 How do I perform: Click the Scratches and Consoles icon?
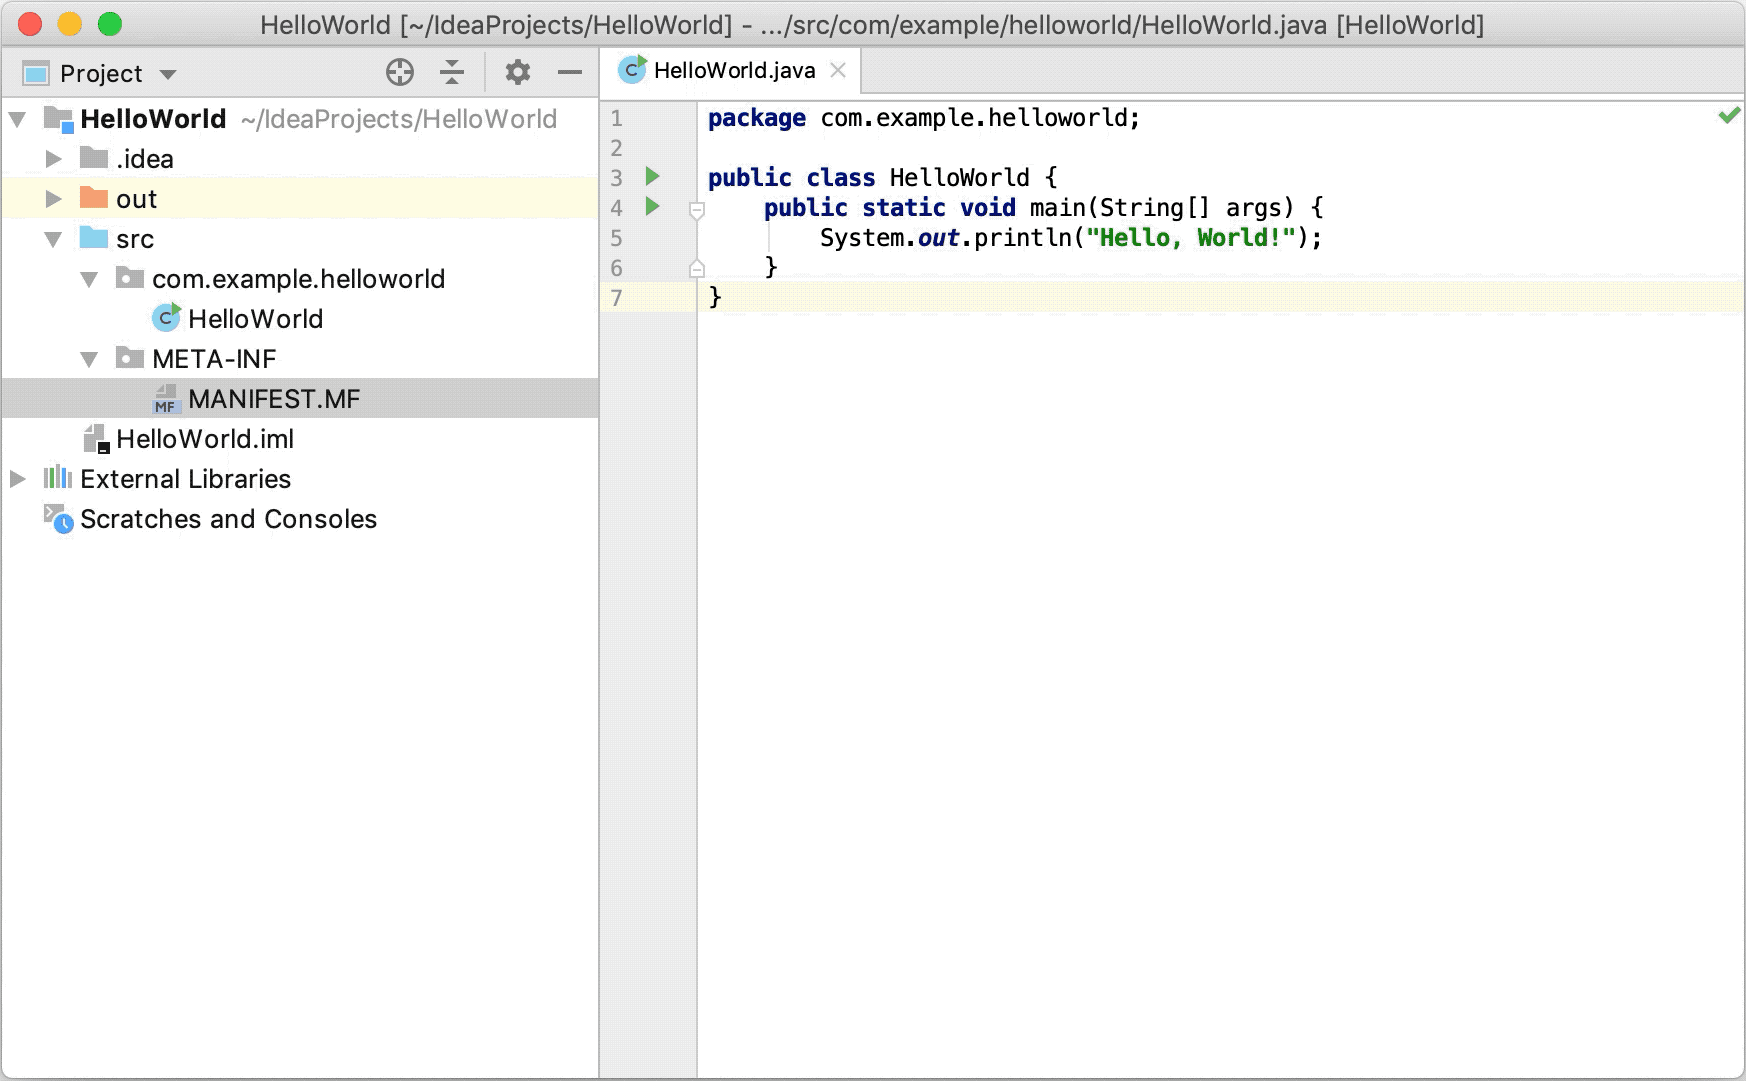[x=57, y=518]
